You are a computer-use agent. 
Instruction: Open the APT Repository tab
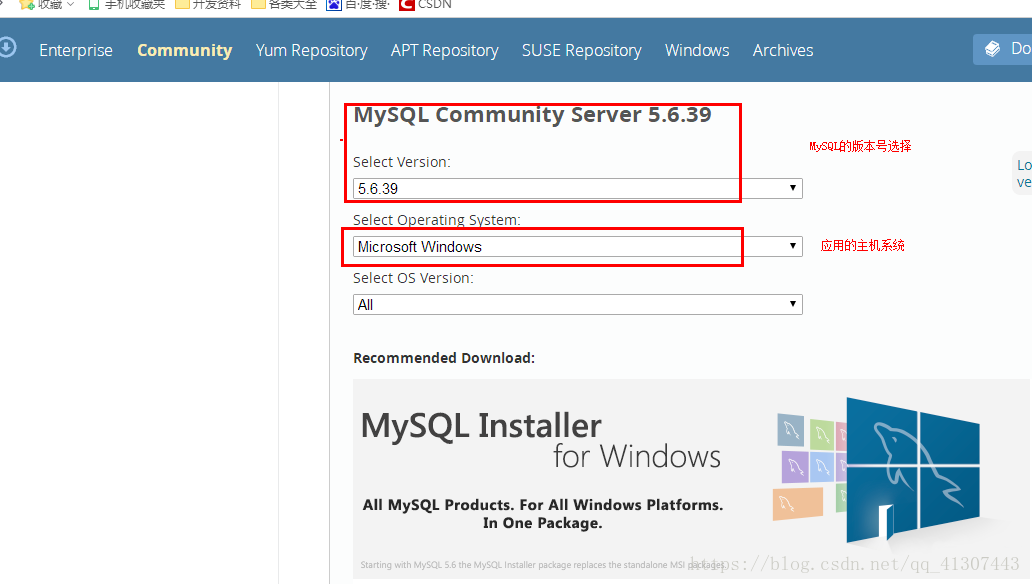click(444, 50)
